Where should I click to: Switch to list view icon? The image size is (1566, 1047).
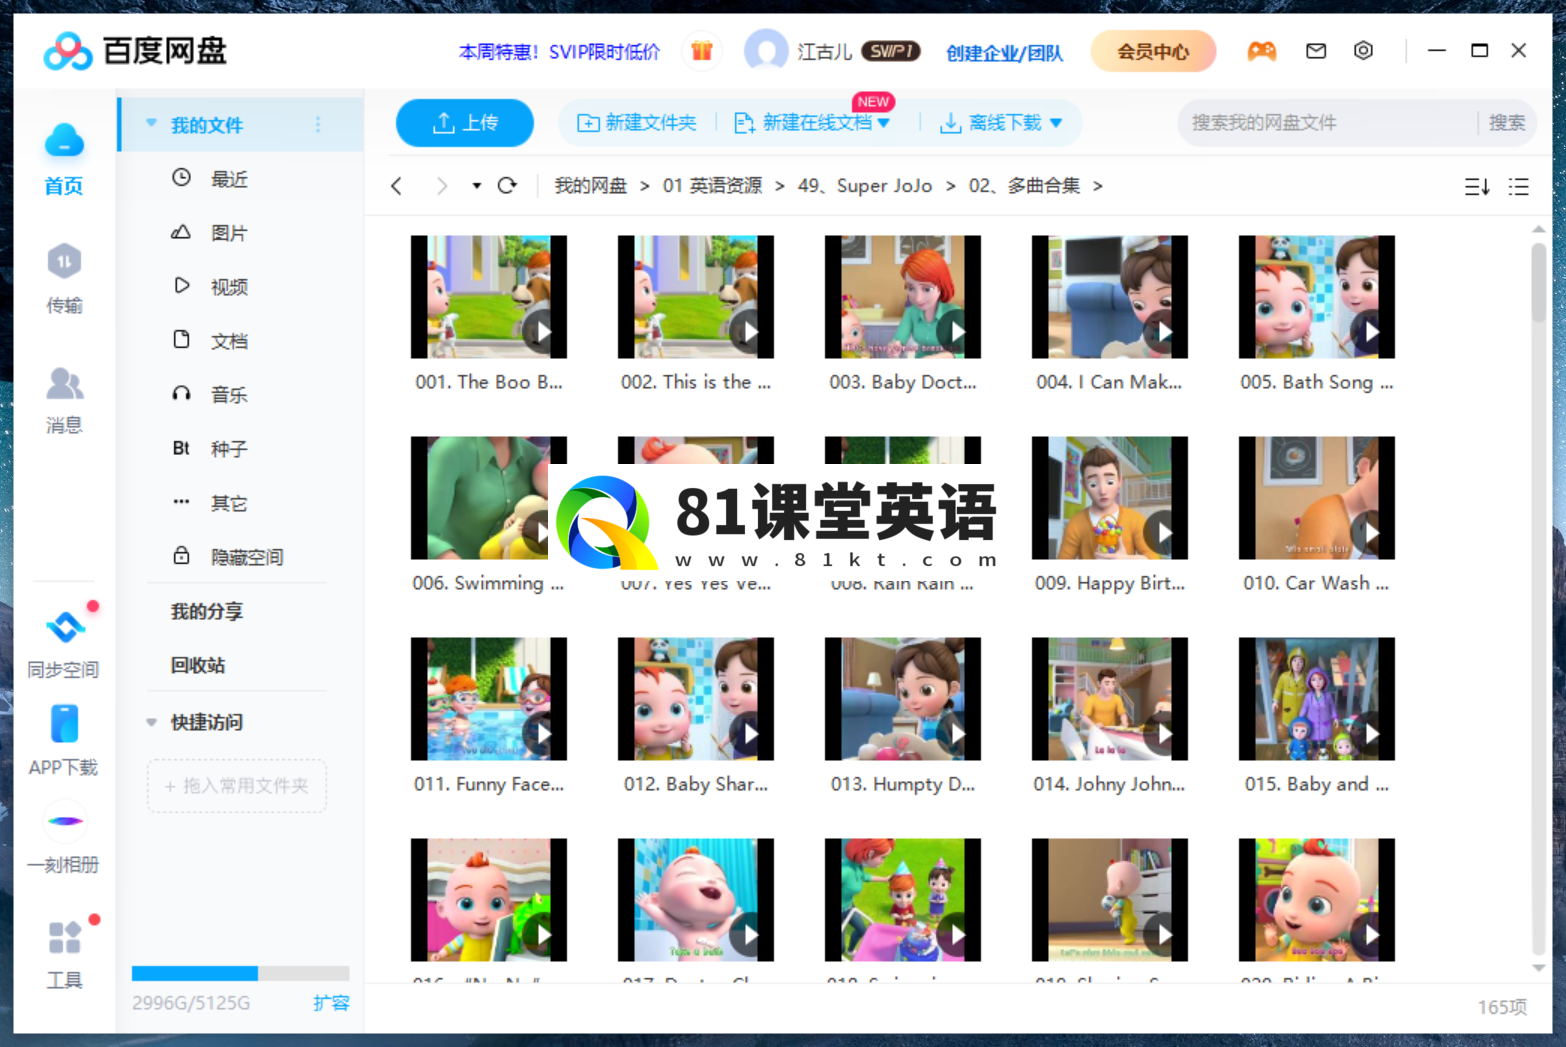coord(1518,186)
